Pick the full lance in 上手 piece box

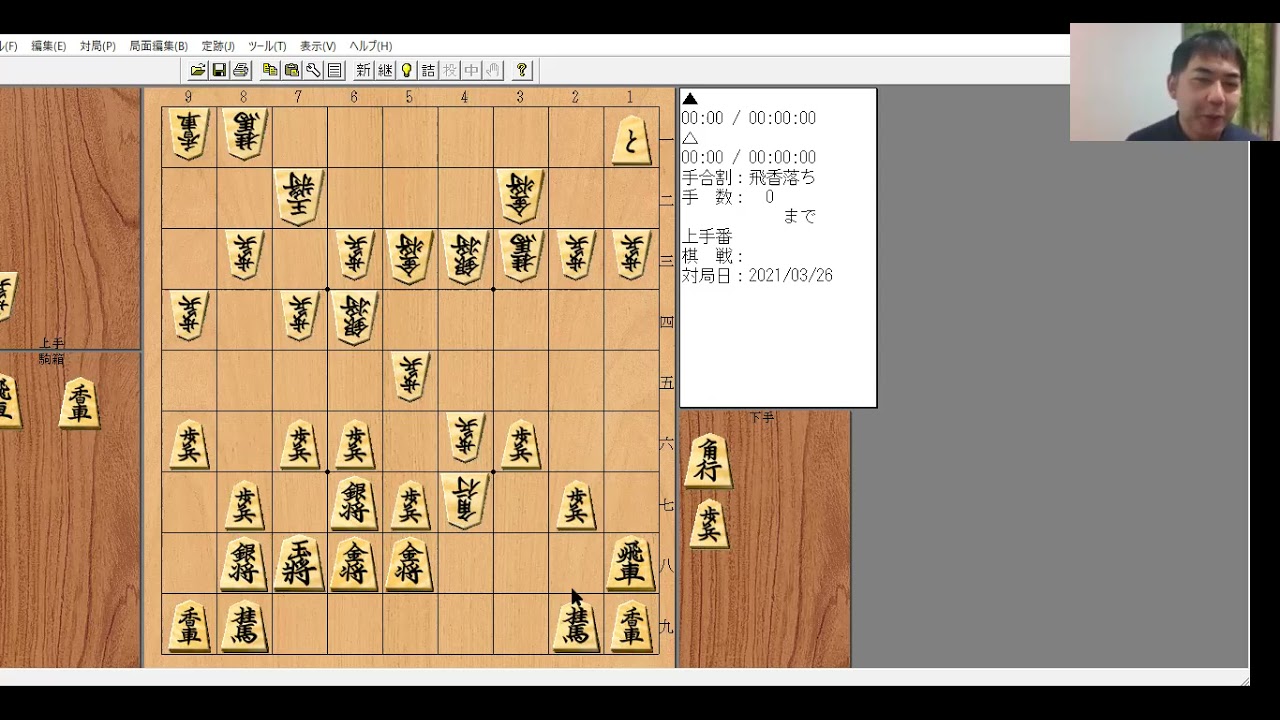click(x=79, y=403)
